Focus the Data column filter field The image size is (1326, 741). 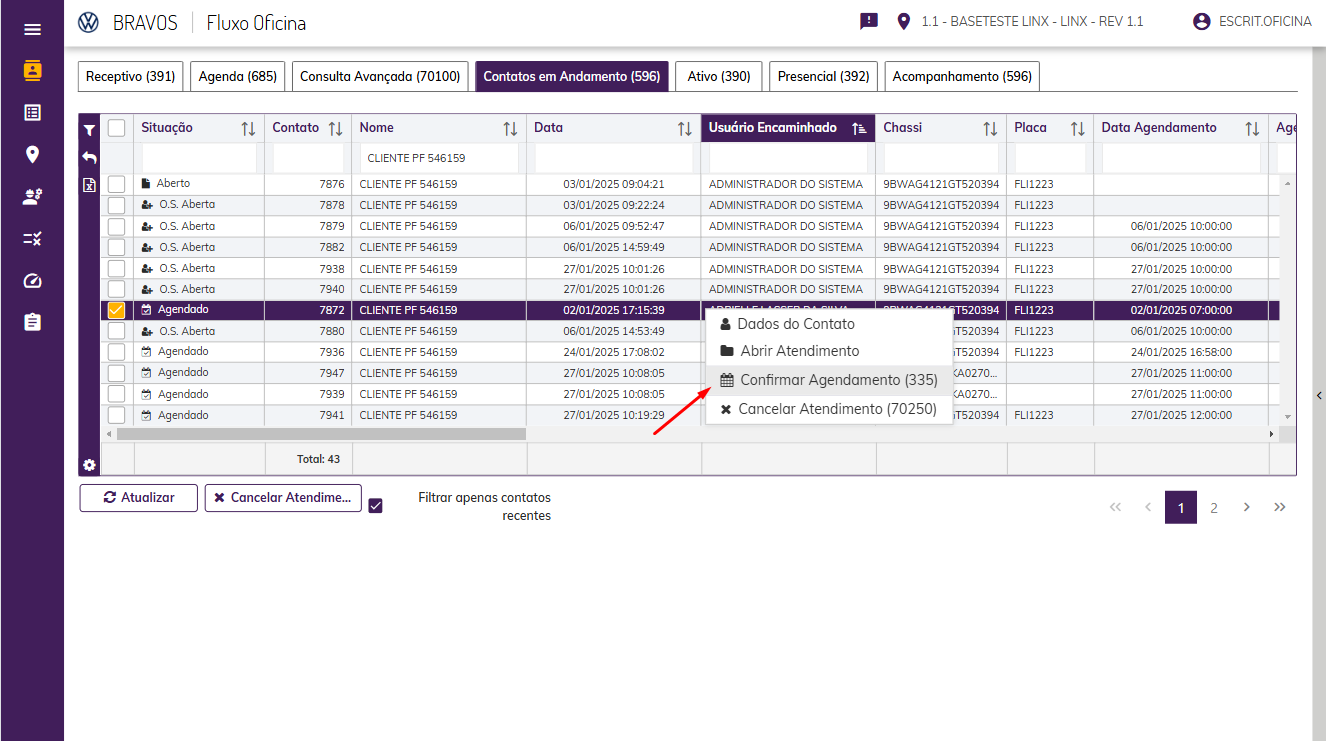[x=614, y=158]
